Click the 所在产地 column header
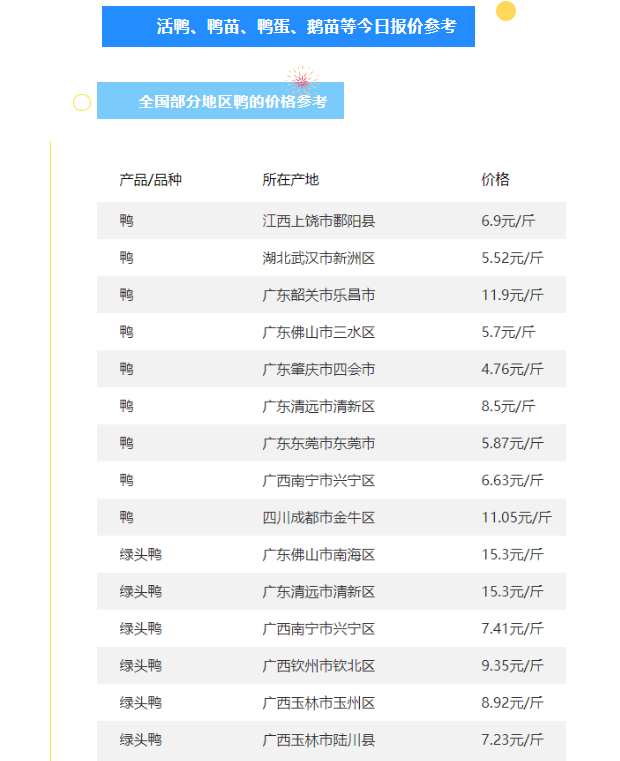The width and height of the screenshot is (620, 761). 290,180
